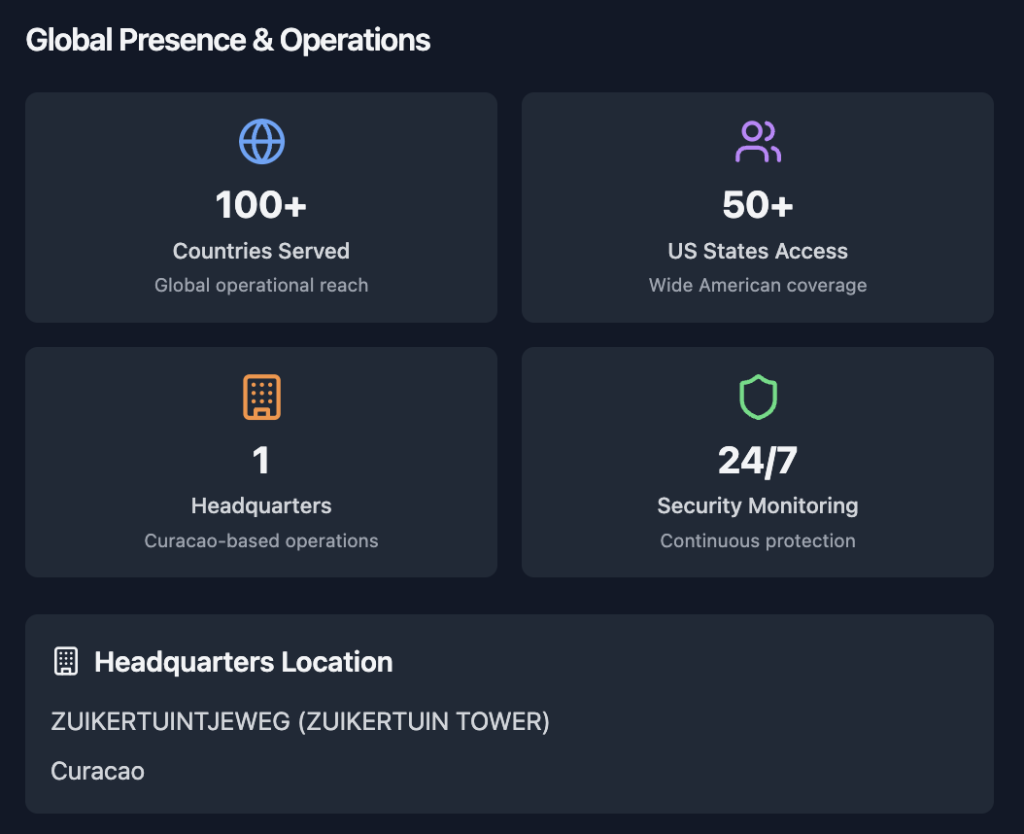1024x834 pixels.
Task: Click the blue globe icon
Action: pyautogui.click(x=261, y=142)
